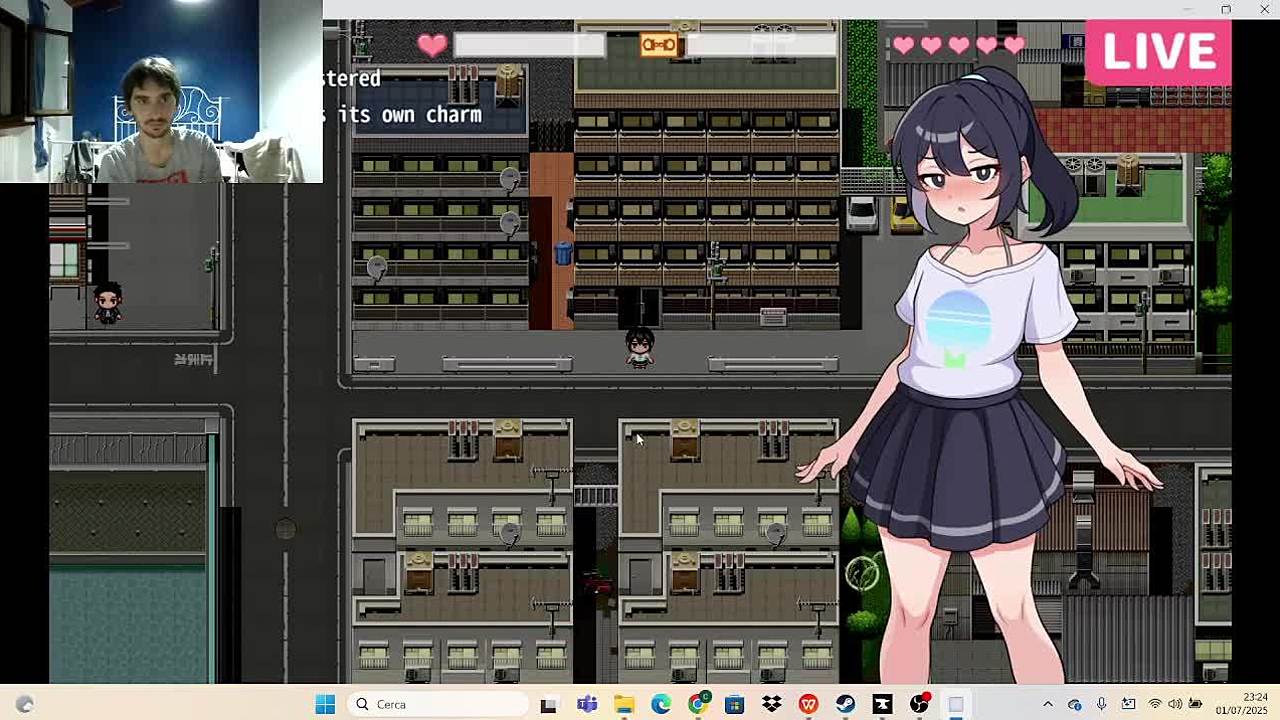Open Task View from the taskbar

point(548,705)
